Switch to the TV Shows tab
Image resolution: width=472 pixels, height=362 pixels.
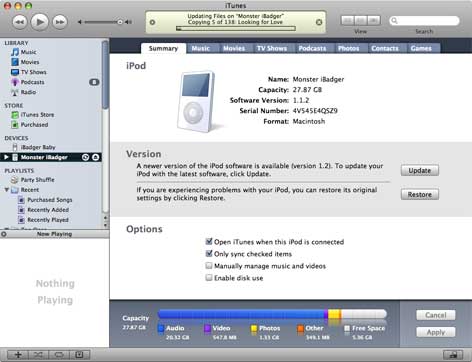click(272, 48)
